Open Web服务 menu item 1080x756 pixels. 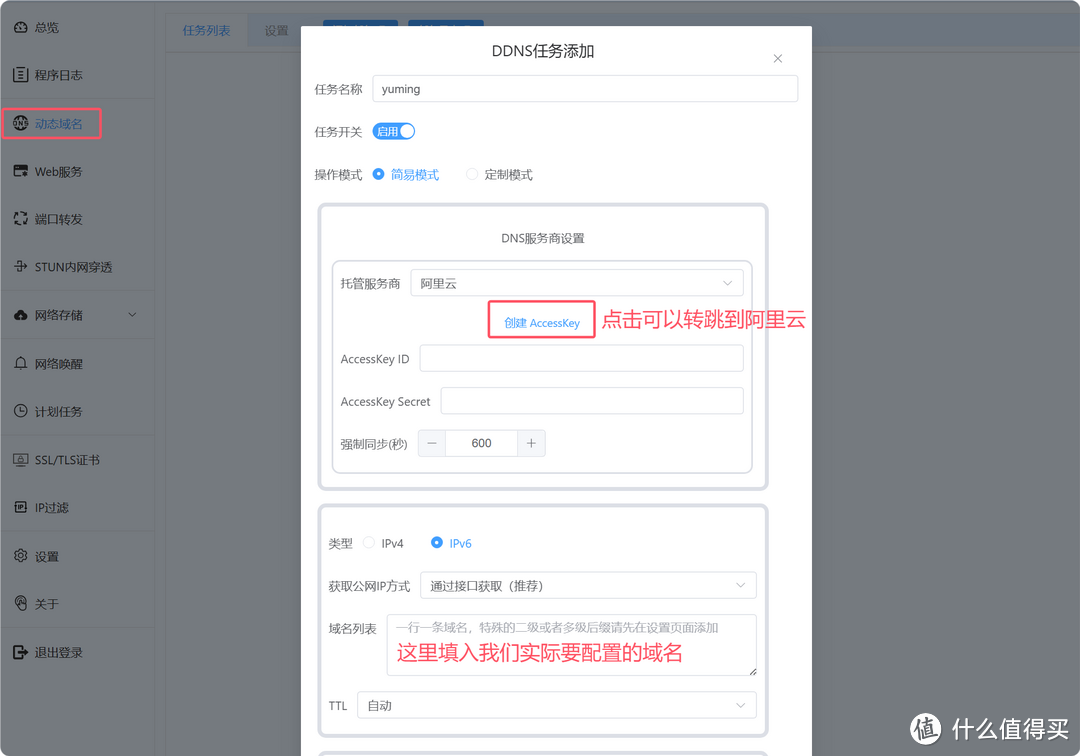[x=77, y=171]
